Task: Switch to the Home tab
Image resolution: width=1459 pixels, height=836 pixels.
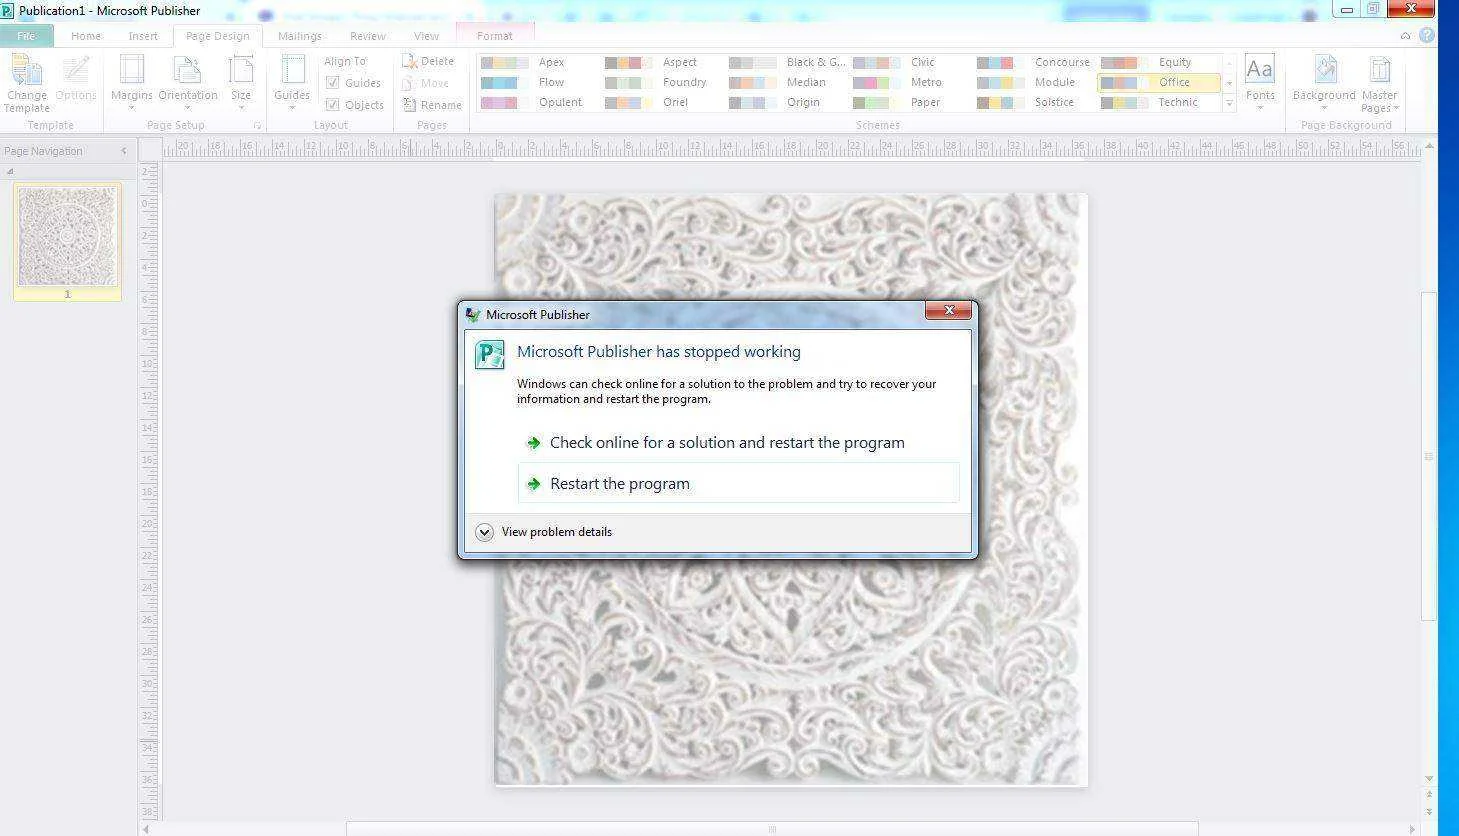Action: point(85,35)
